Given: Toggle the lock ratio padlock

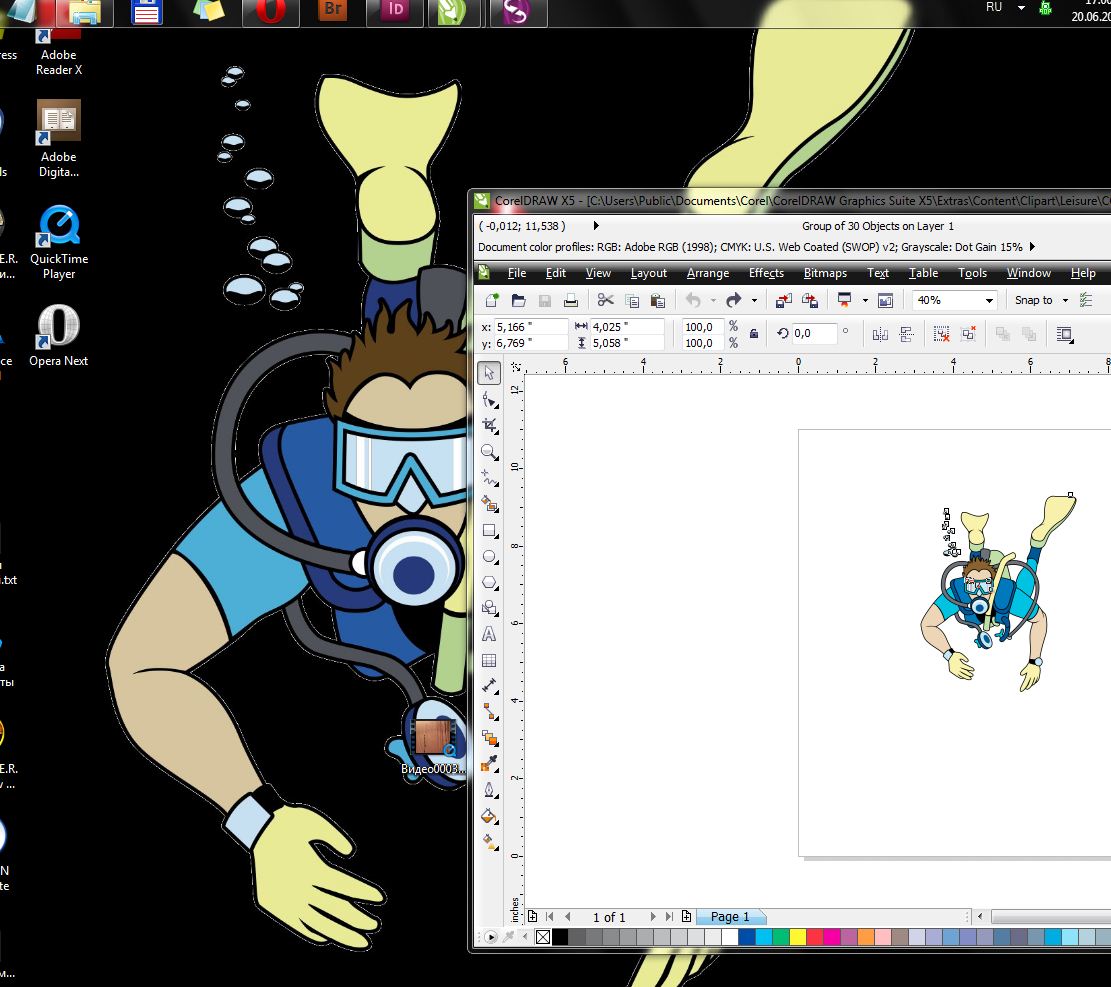Looking at the screenshot, I should [x=754, y=334].
